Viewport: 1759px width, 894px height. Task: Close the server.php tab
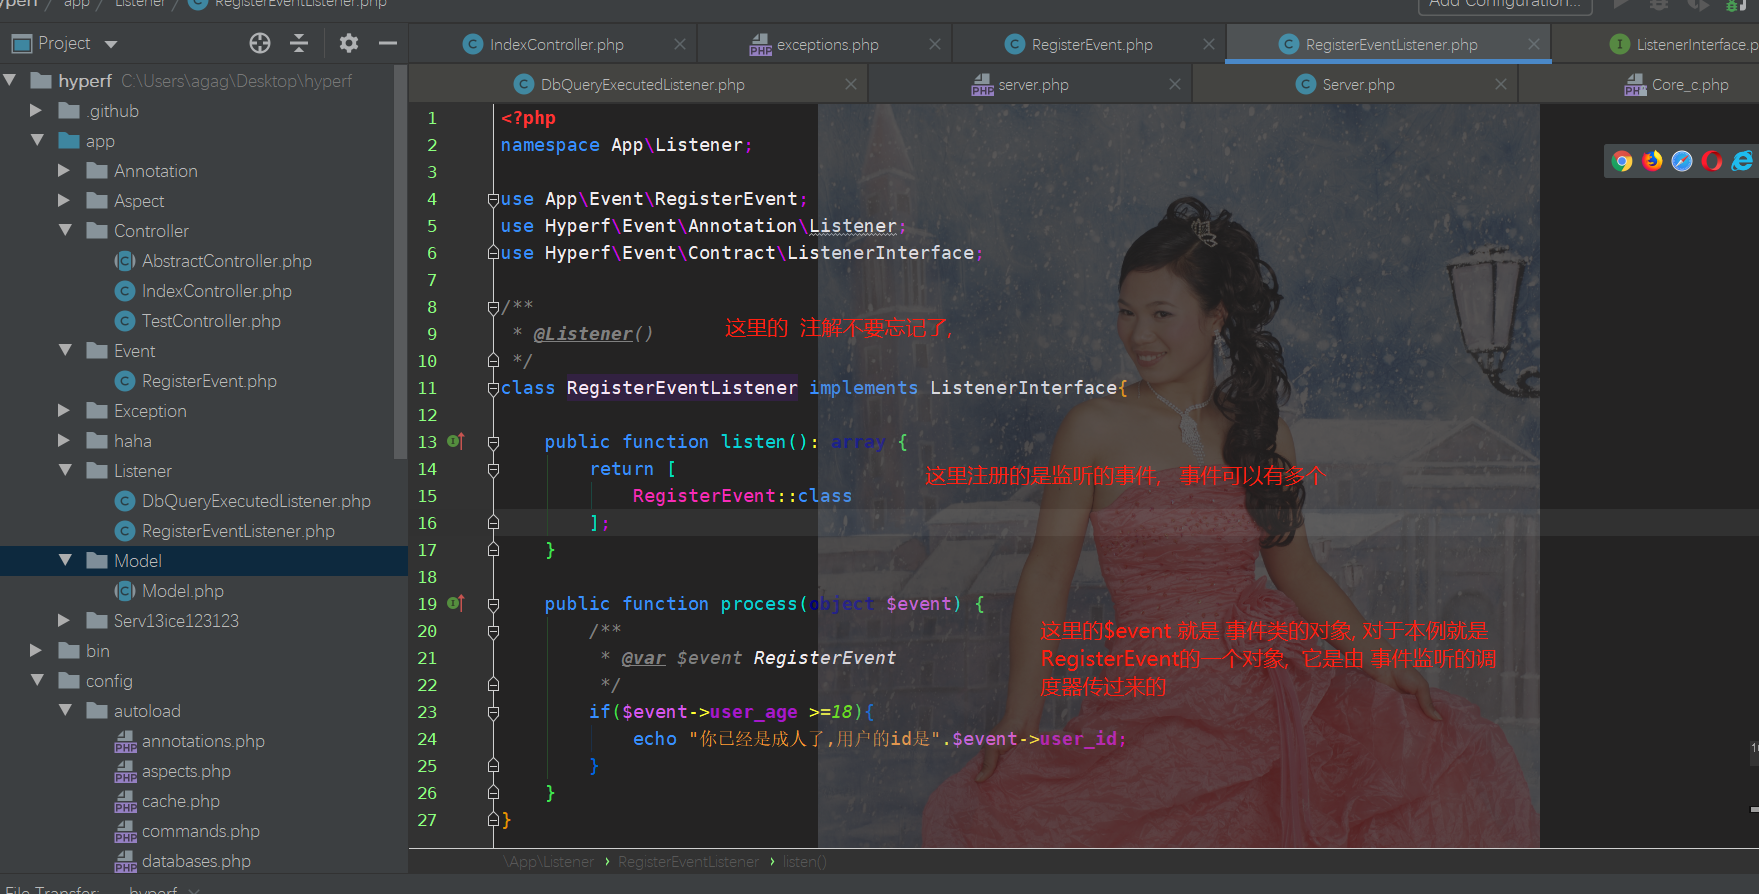pyautogui.click(x=1175, y=84)
